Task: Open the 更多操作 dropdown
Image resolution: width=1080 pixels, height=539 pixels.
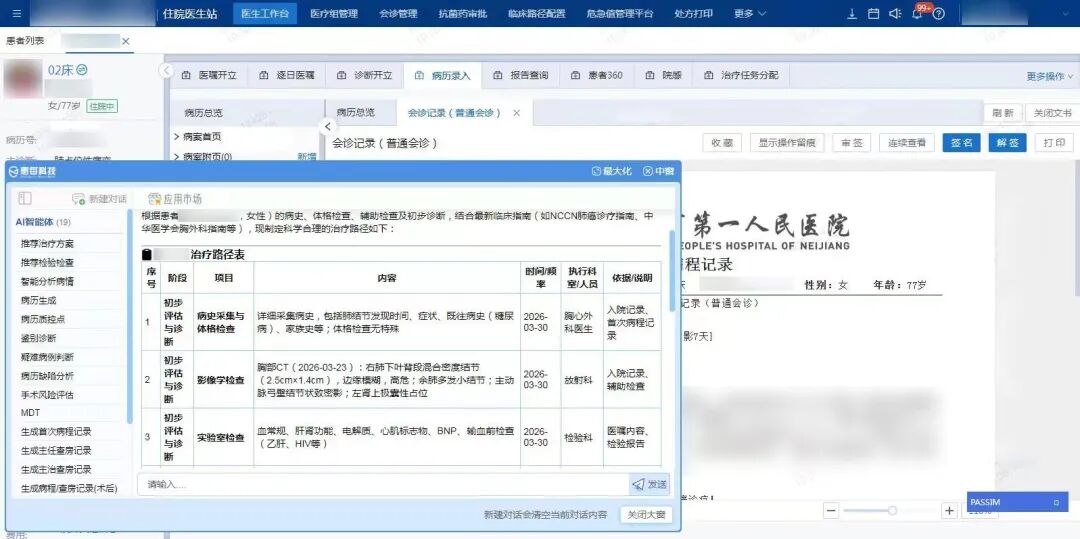Action: (1049, 76)
